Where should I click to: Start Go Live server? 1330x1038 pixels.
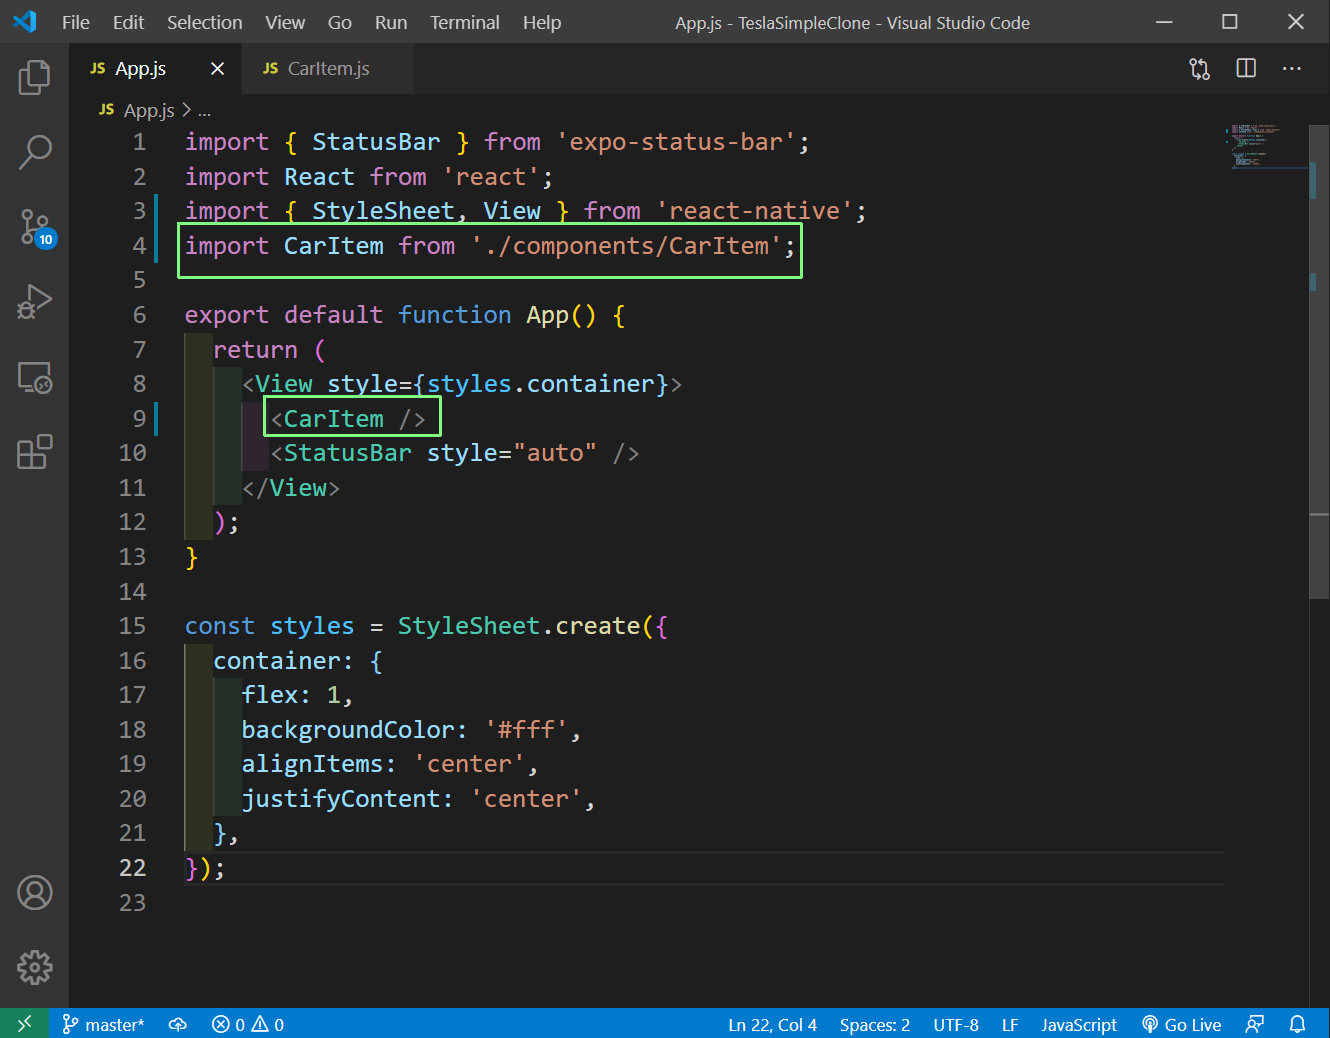pos(1182,1024)
